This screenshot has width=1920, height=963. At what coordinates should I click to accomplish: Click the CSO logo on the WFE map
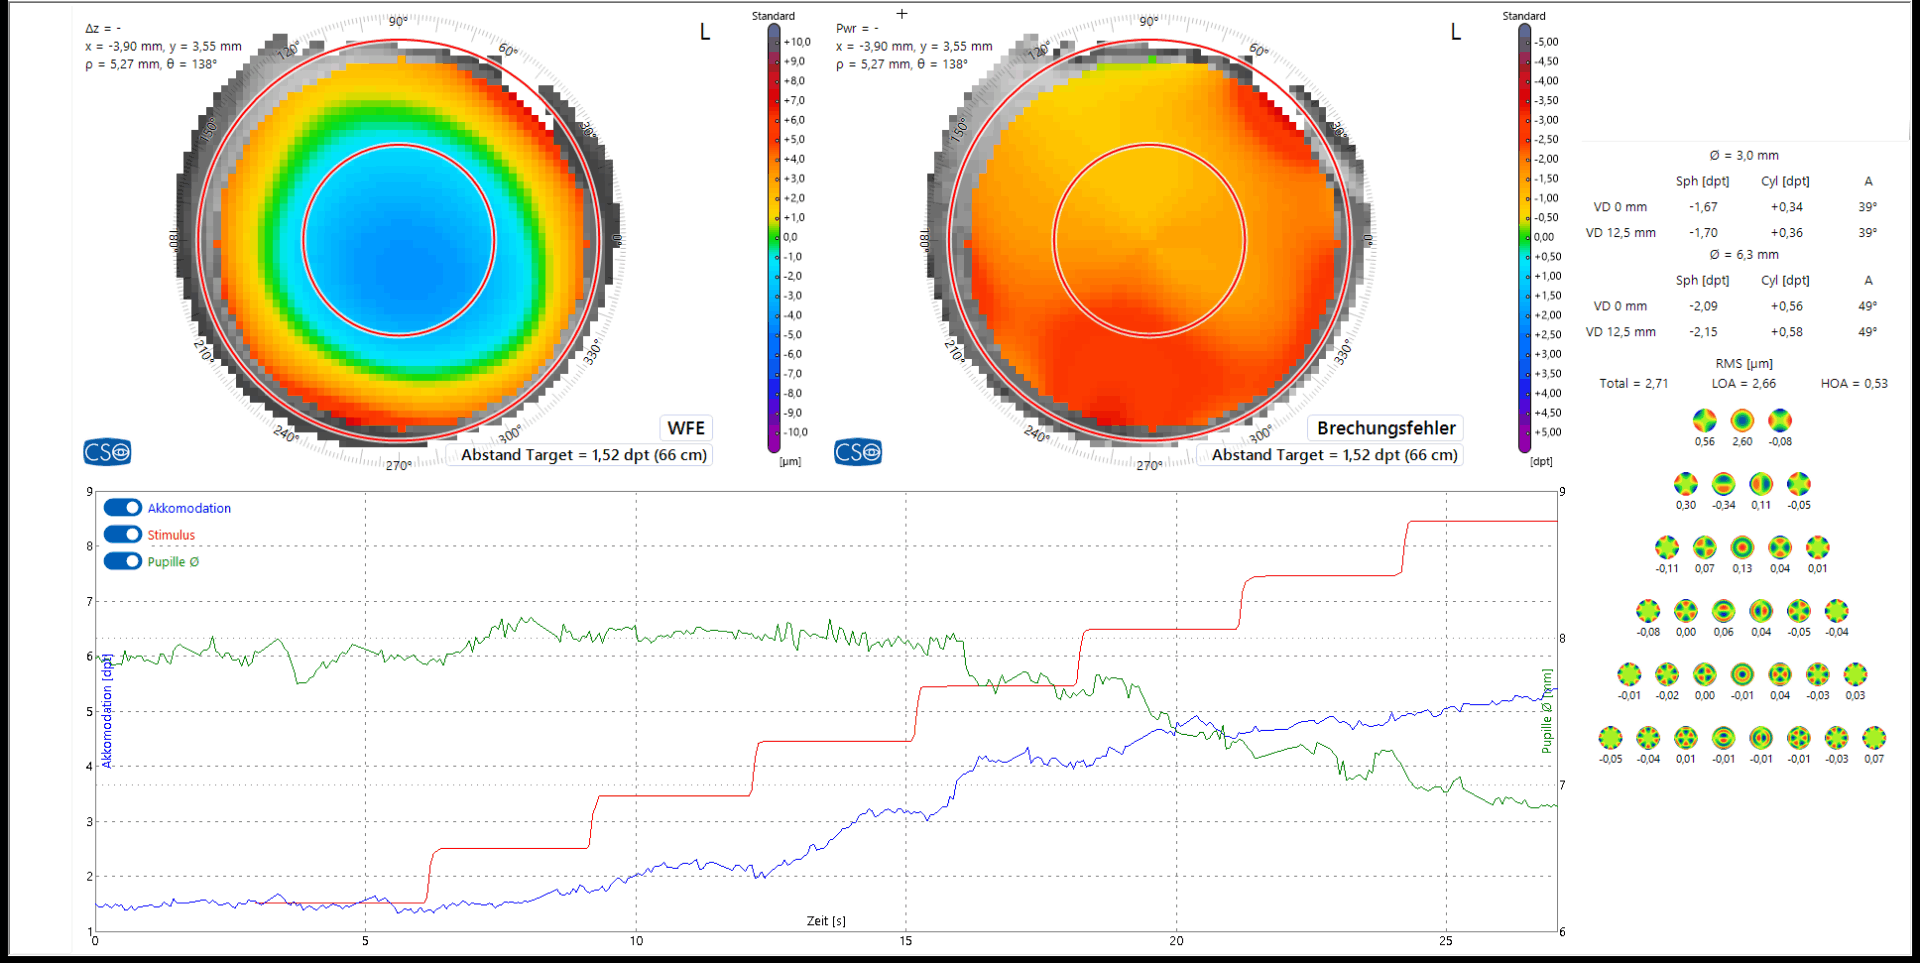[107, 452]
